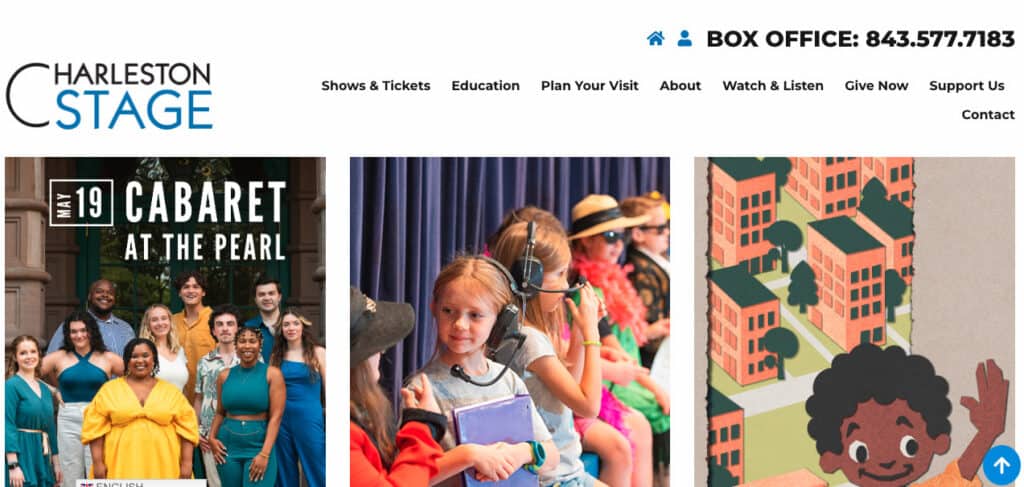Click the Give Now link
Image resolution: width=1024 pixels, height=487 pixels.
876,86
